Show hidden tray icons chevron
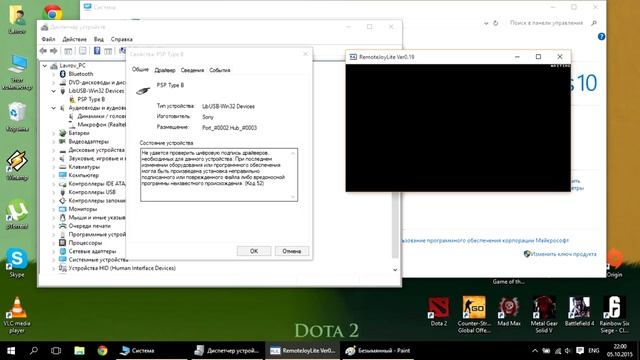The image size is (640, 360). [x=535, y=351]
